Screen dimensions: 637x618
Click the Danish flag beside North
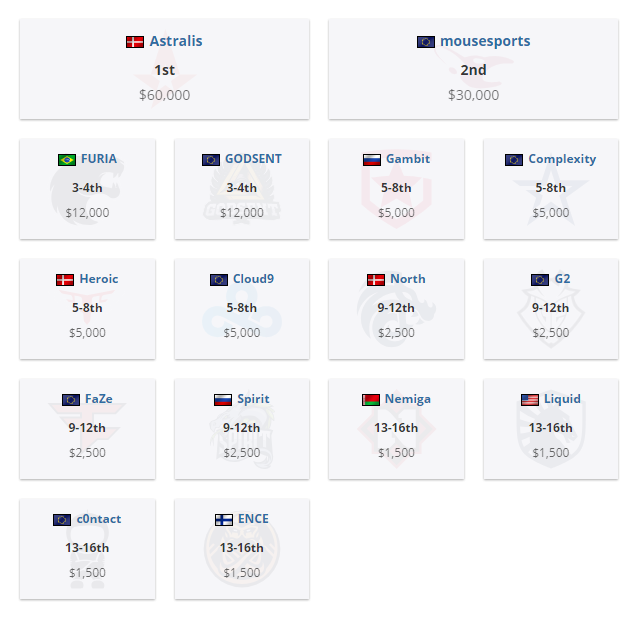[x=376, y=280]
